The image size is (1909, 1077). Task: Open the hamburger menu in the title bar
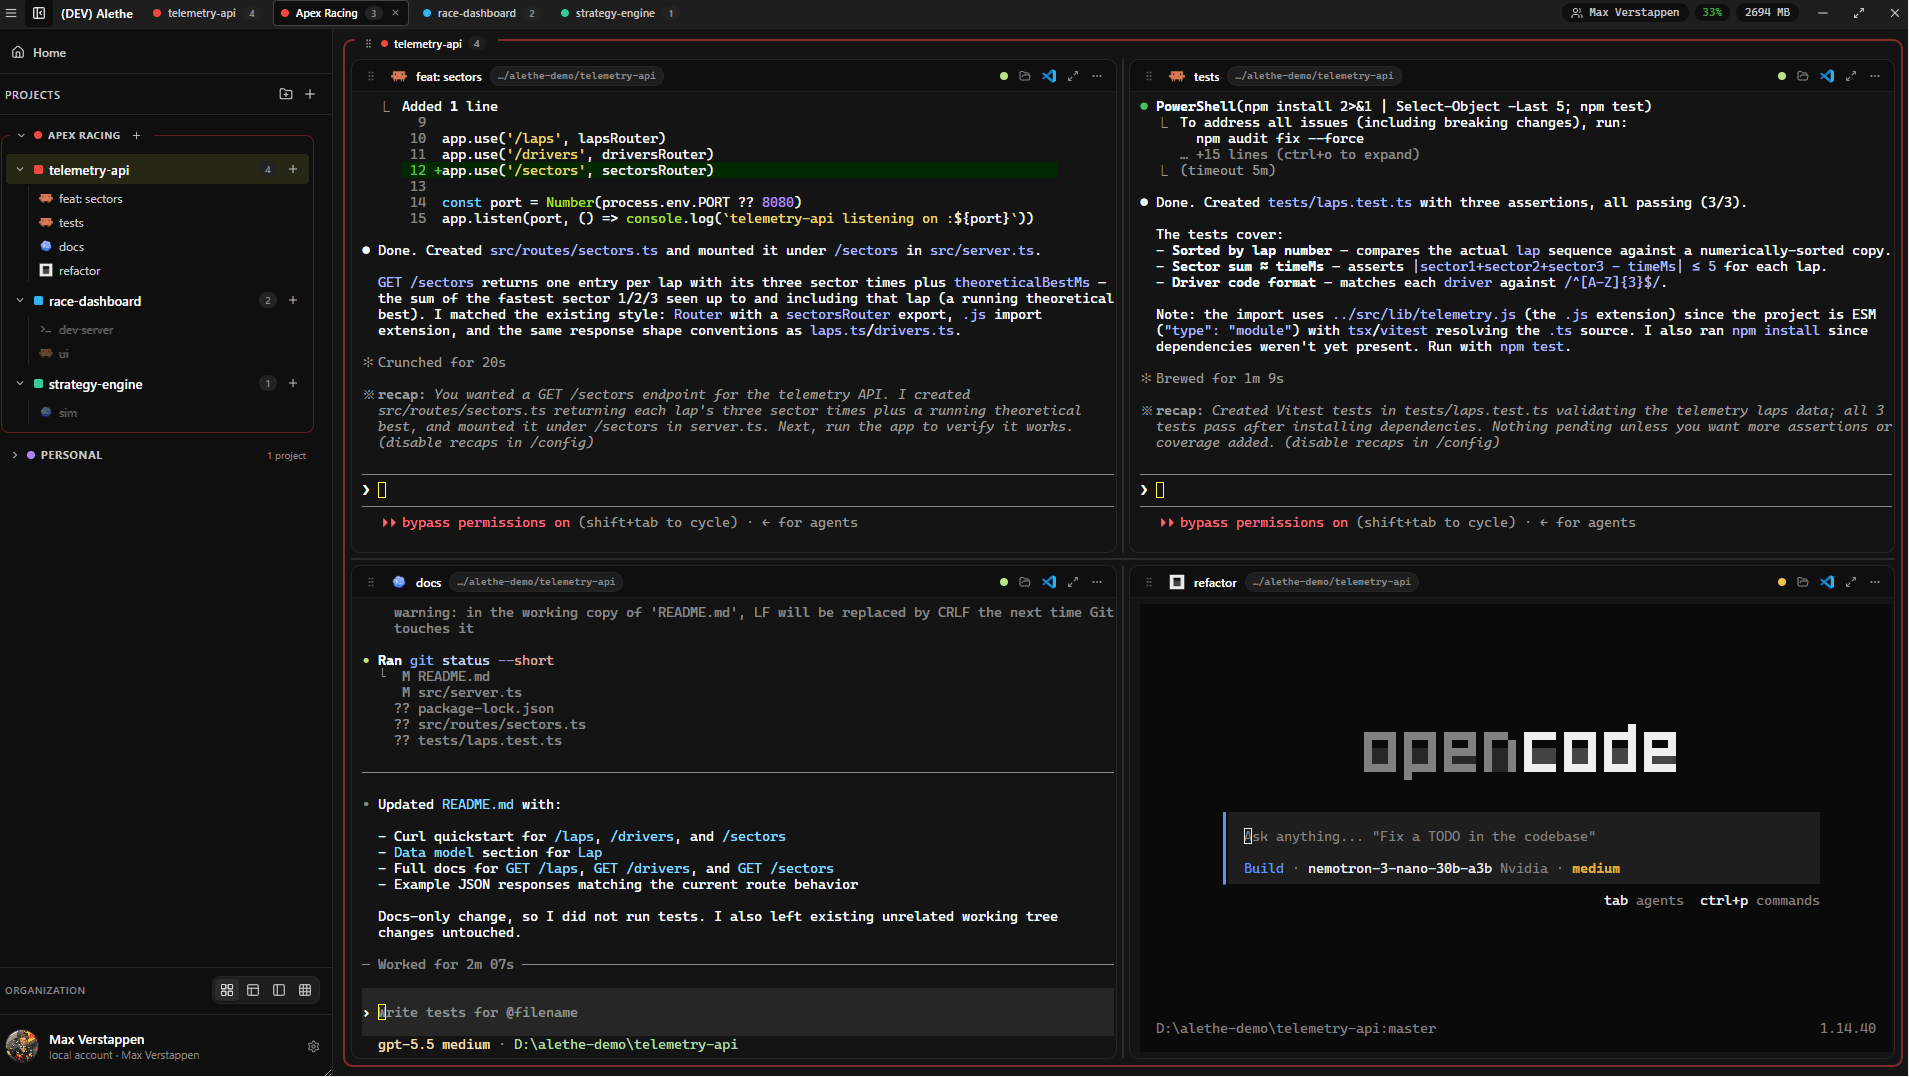click(x=11, y=13)
